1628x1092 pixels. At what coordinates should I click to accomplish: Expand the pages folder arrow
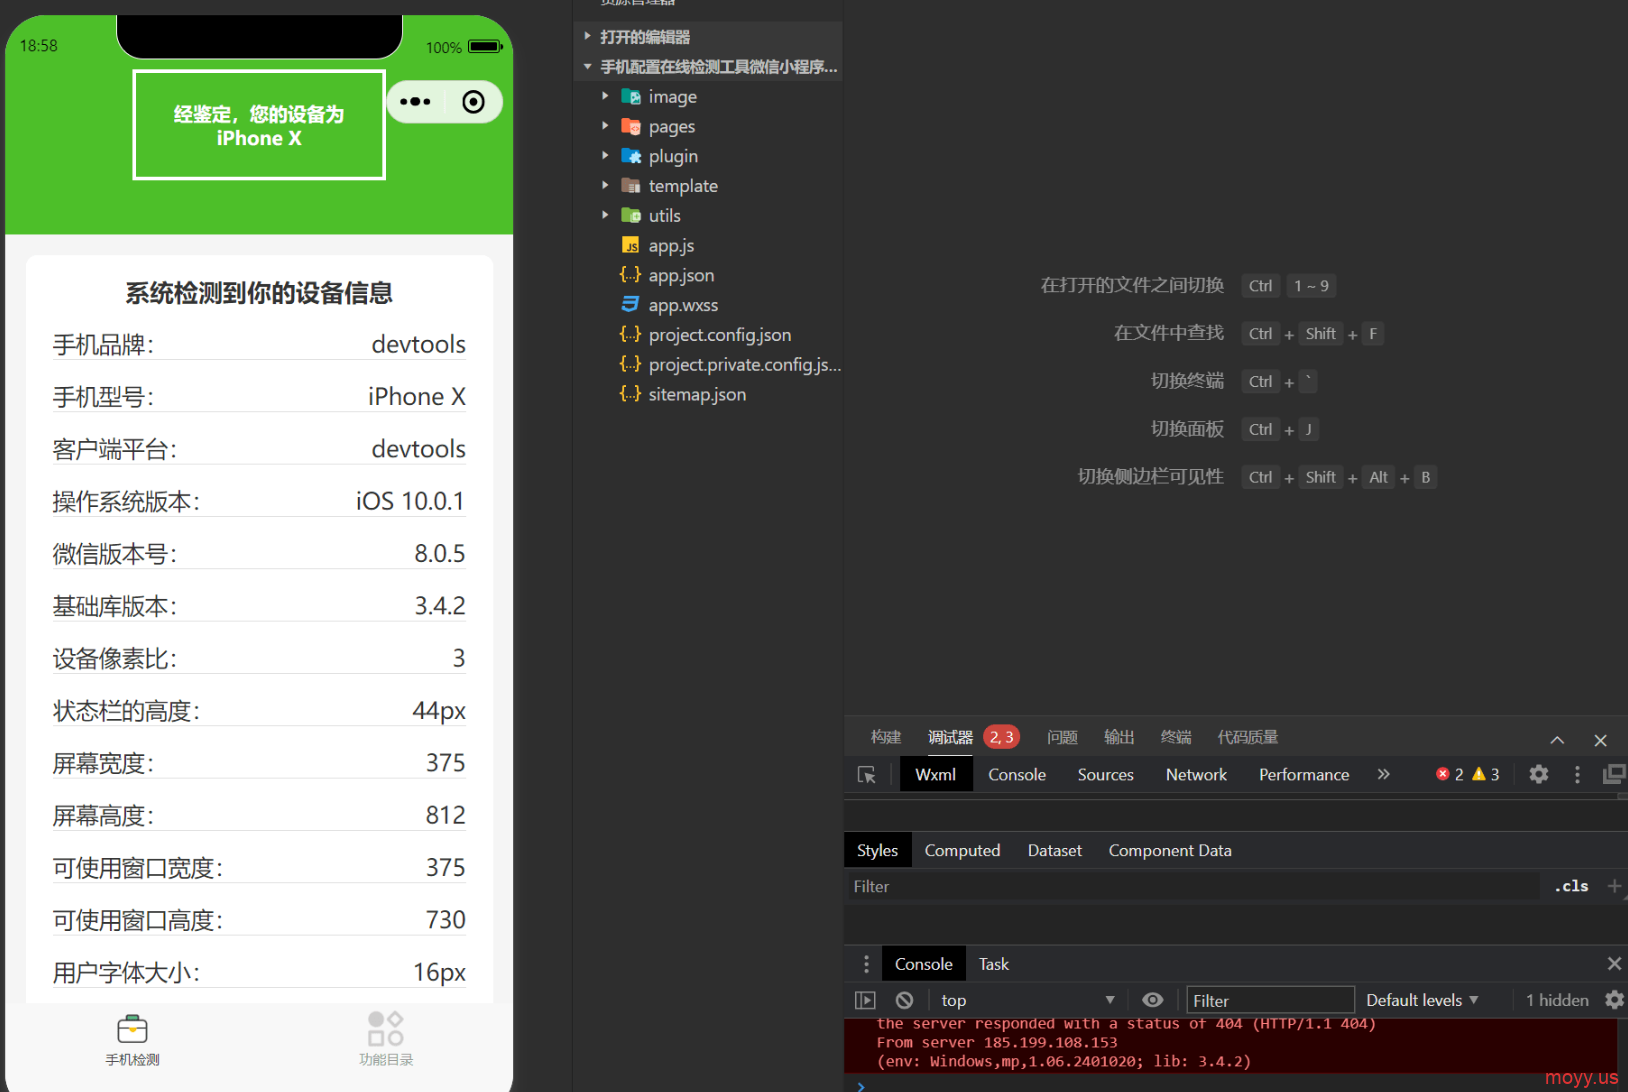(605, 126)
